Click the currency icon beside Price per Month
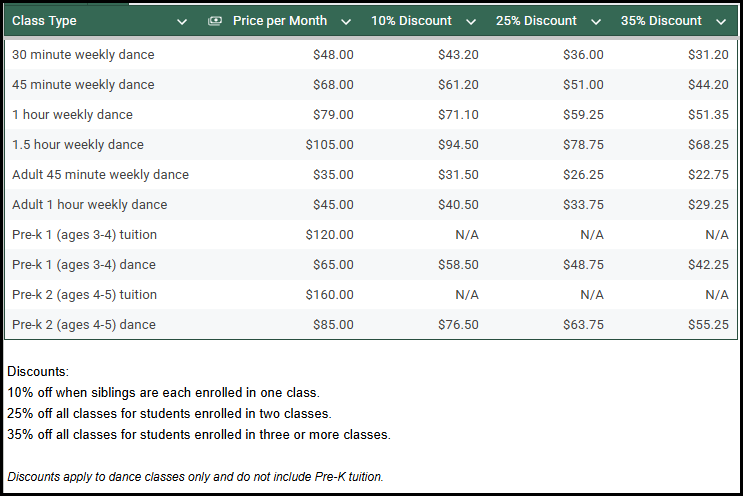743x496 pixels. [215, 21]
